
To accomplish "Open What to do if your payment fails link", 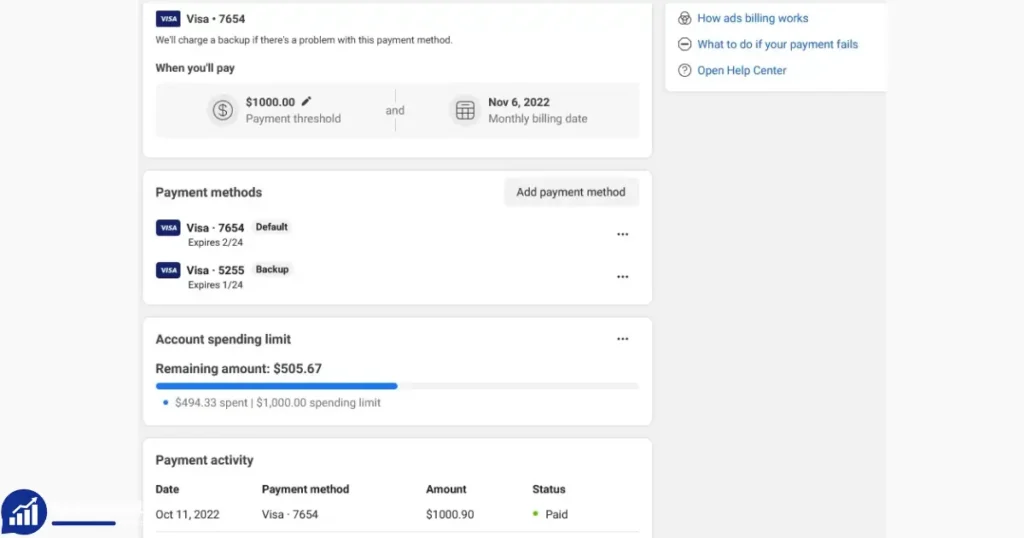I will point(777,44).
